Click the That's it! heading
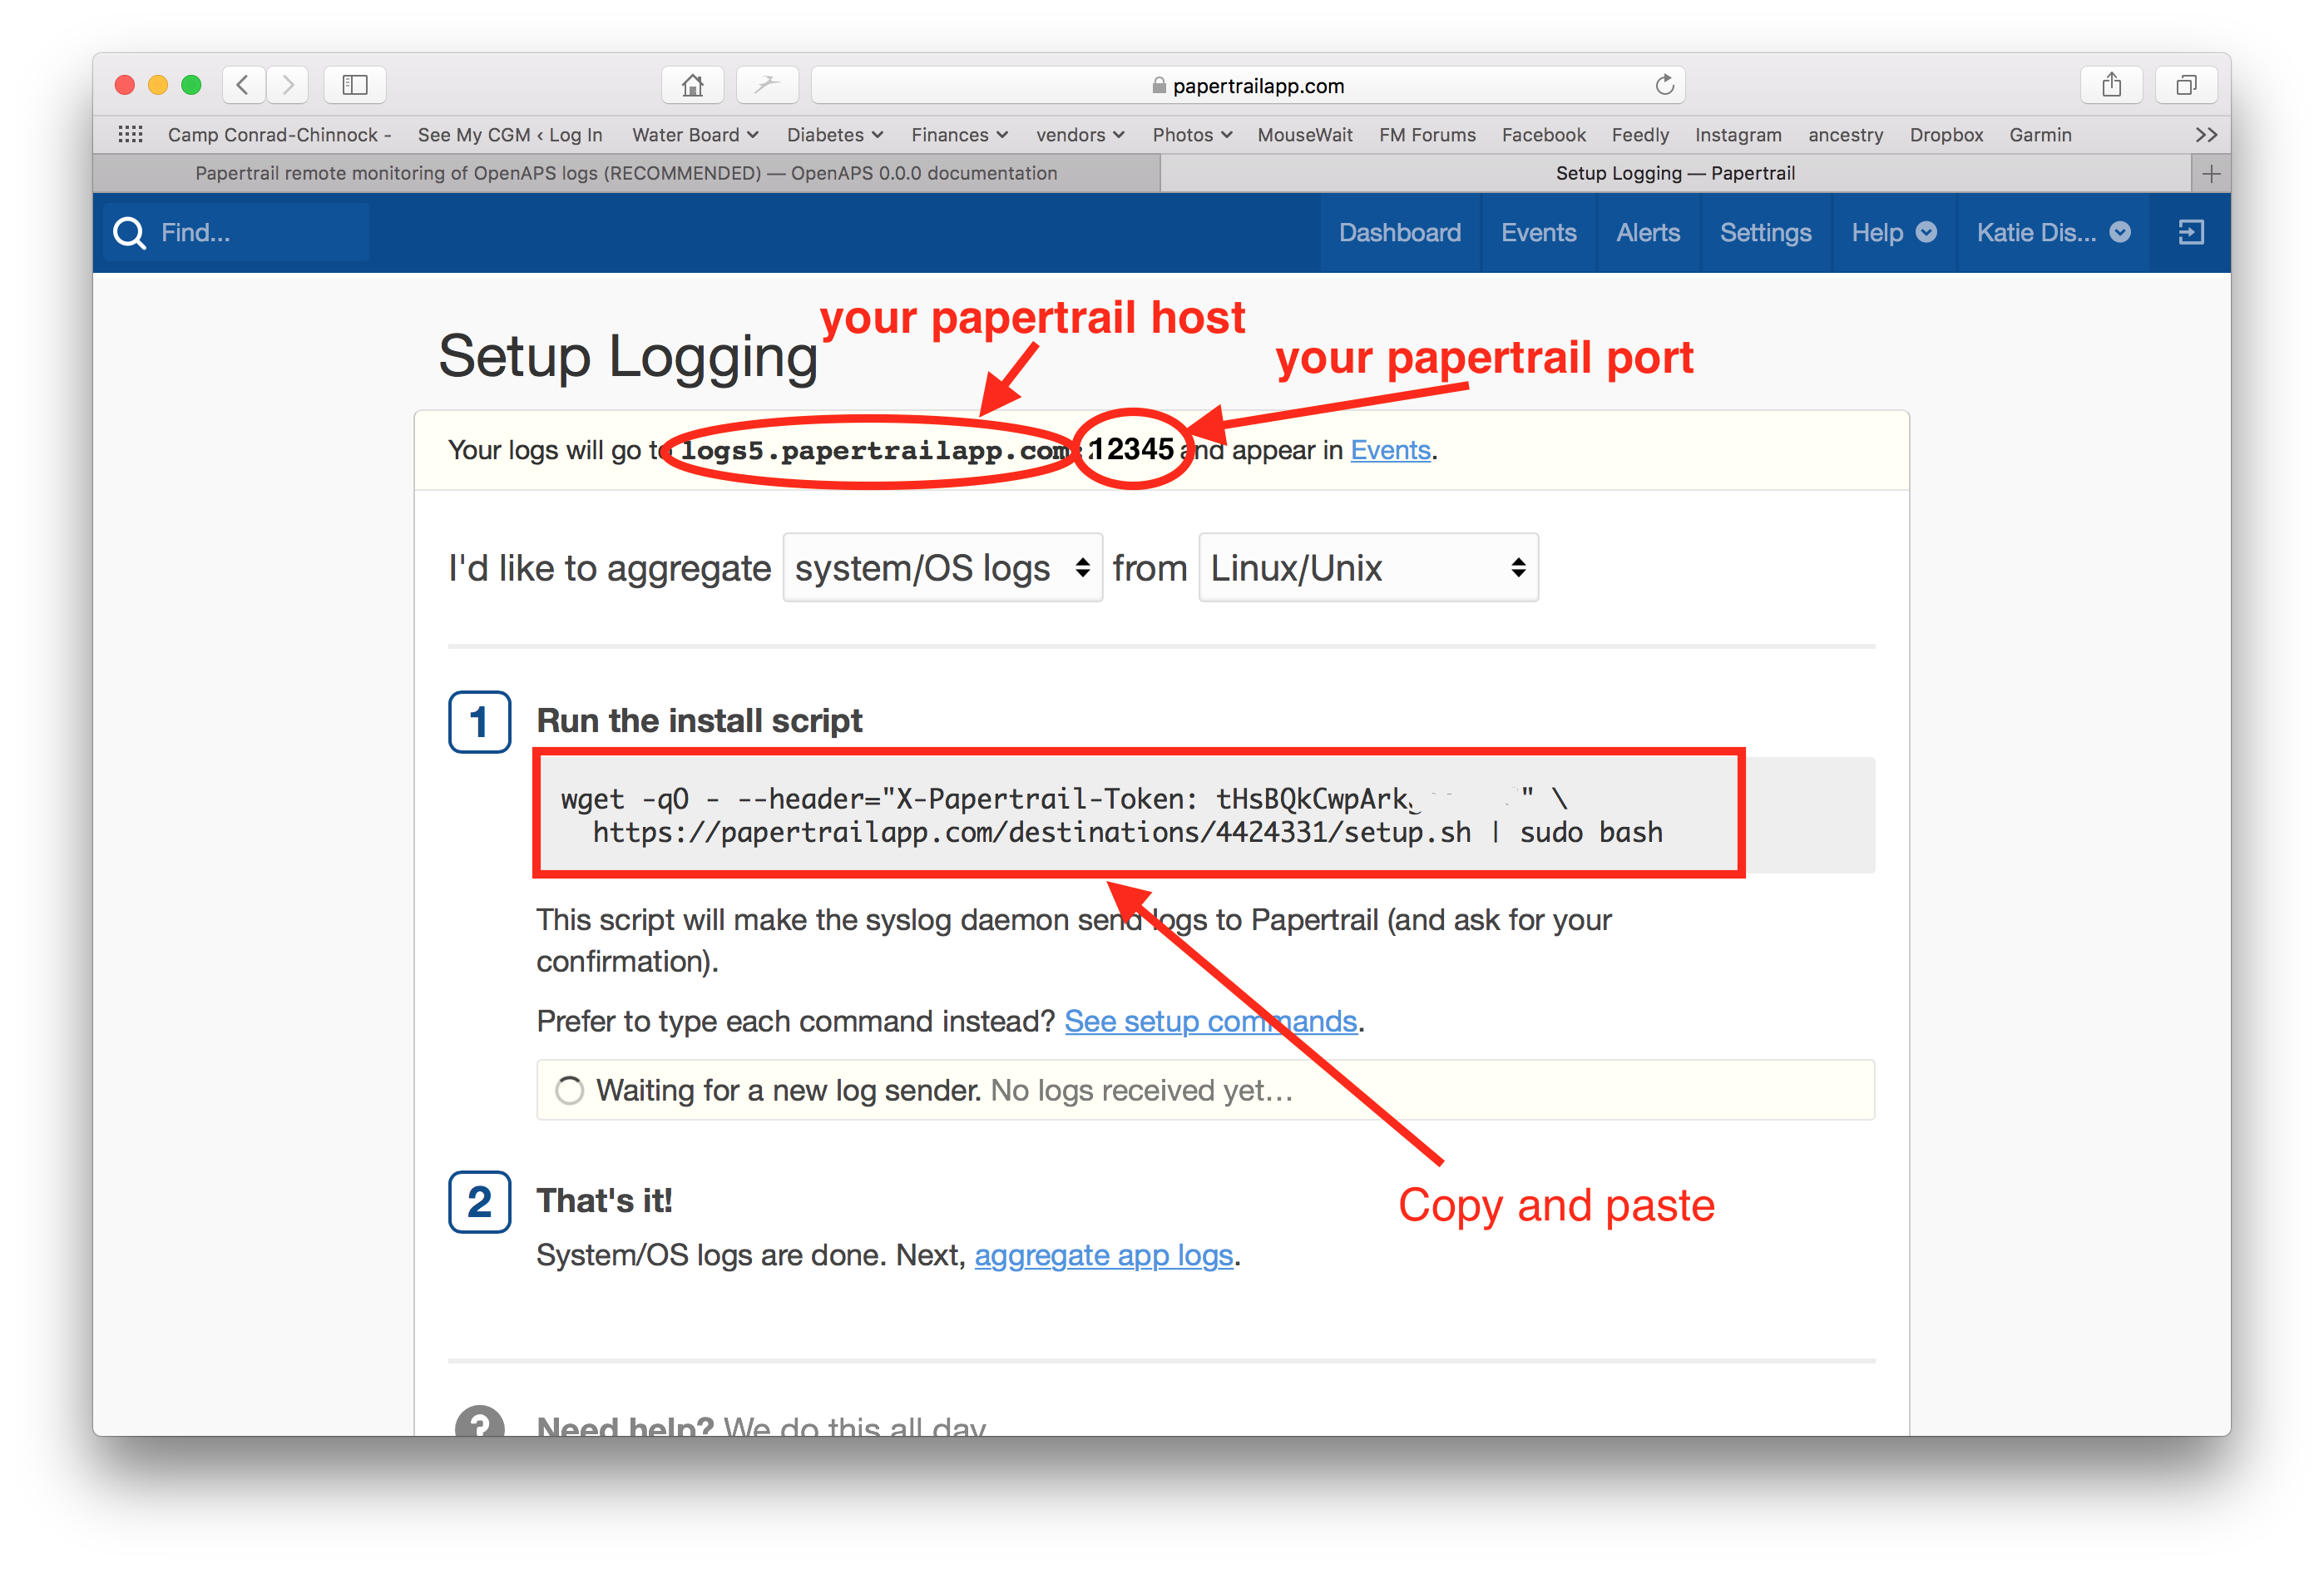2324x1569 pixels. point(604,1200)
